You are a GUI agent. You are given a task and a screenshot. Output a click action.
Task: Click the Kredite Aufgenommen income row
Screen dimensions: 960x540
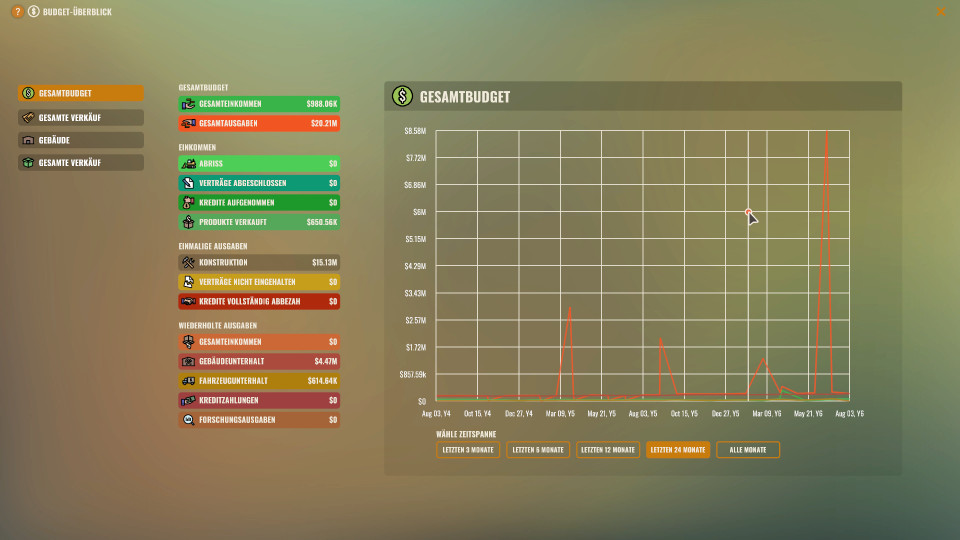point(259,202)
